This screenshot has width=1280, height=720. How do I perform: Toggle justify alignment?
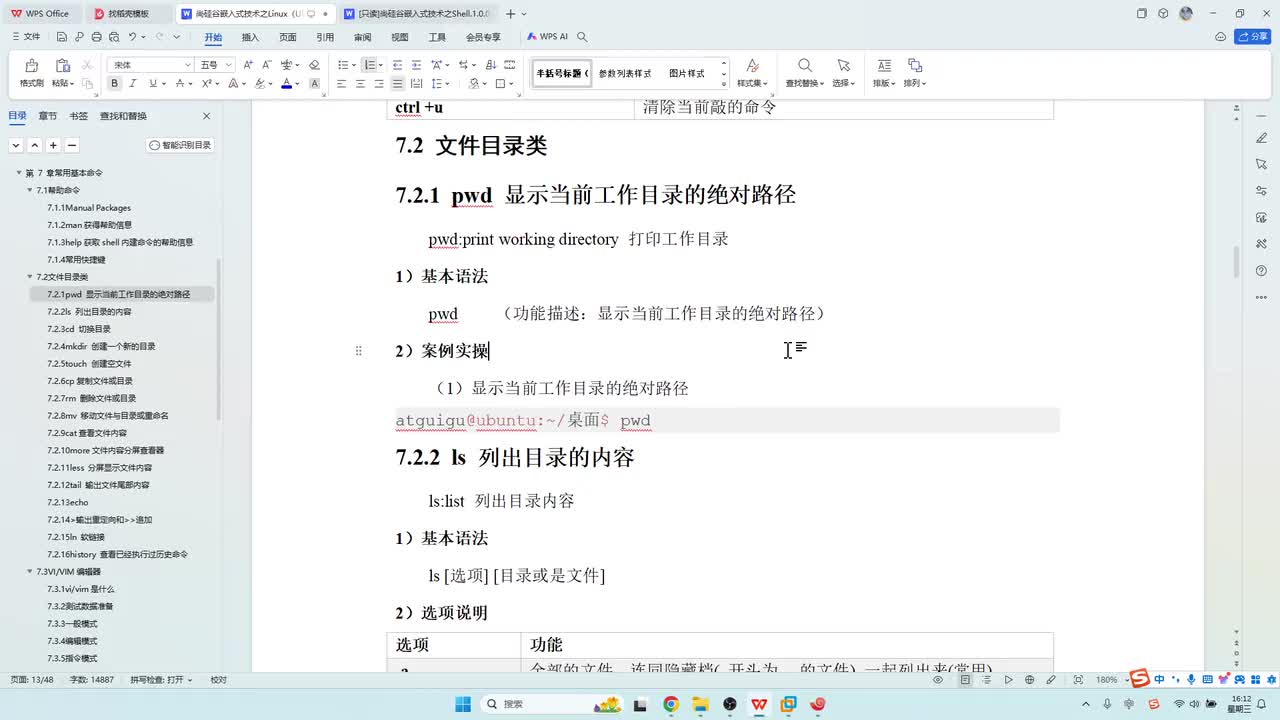398,84
